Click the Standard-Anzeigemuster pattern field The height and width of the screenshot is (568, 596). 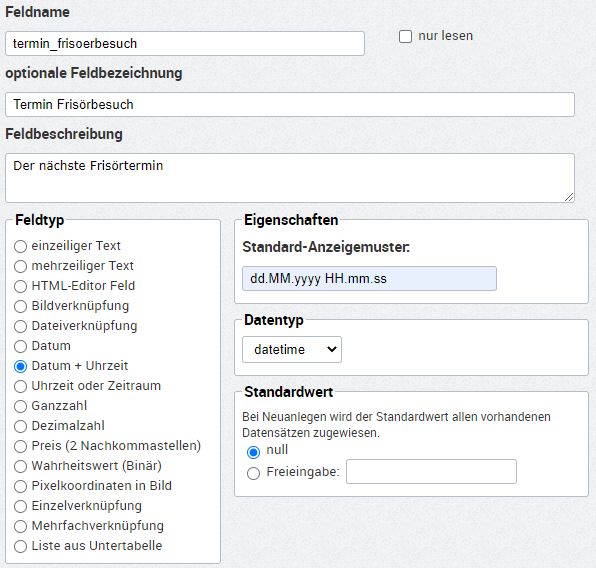coord(369,279)
